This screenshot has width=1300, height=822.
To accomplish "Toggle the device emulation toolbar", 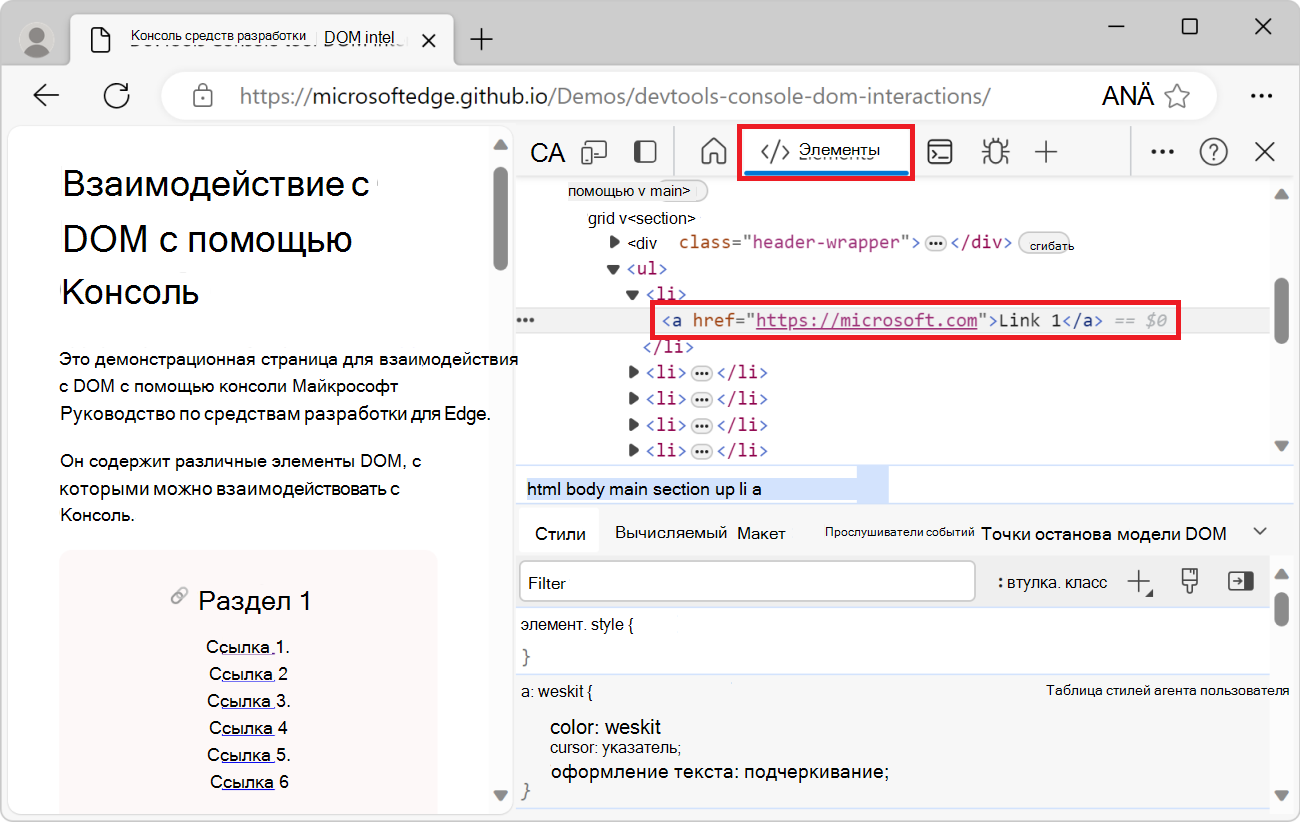I will coord(594,151).
